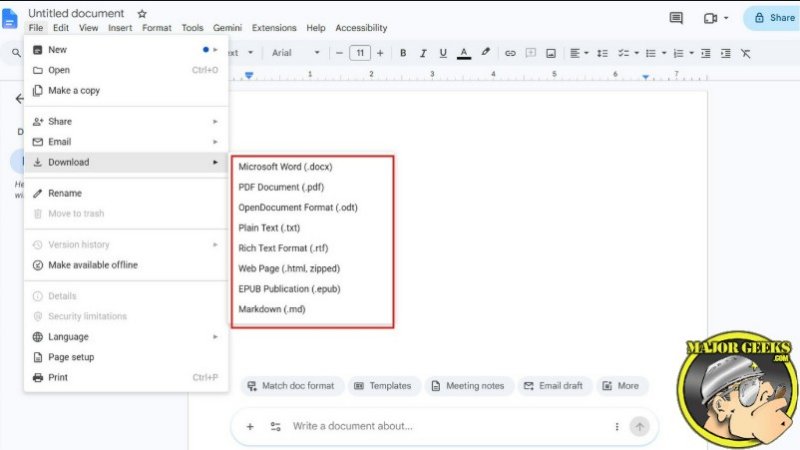
Task: Choose Print from File menu
Action: (126, 378)
